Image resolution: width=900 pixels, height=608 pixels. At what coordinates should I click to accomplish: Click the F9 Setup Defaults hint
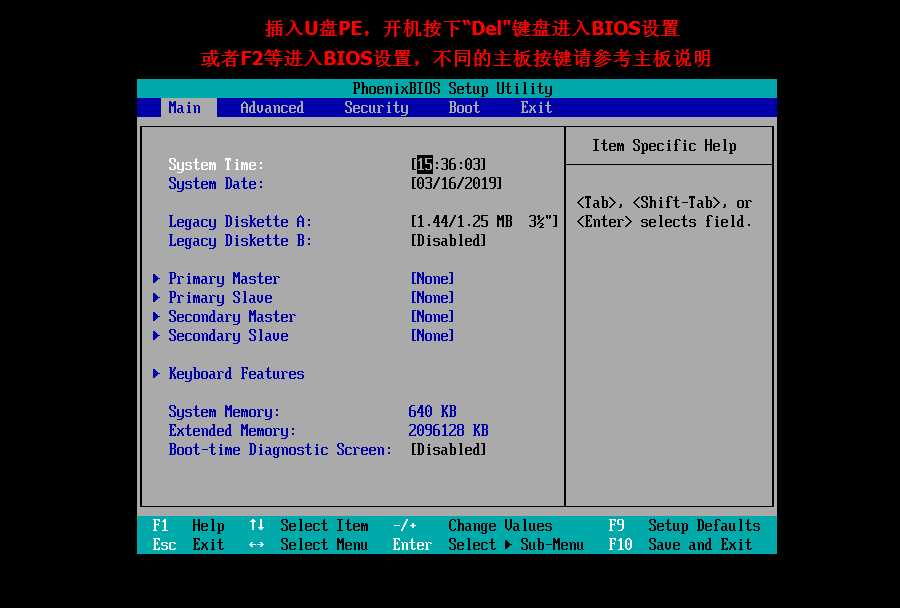tap(684, 525)
